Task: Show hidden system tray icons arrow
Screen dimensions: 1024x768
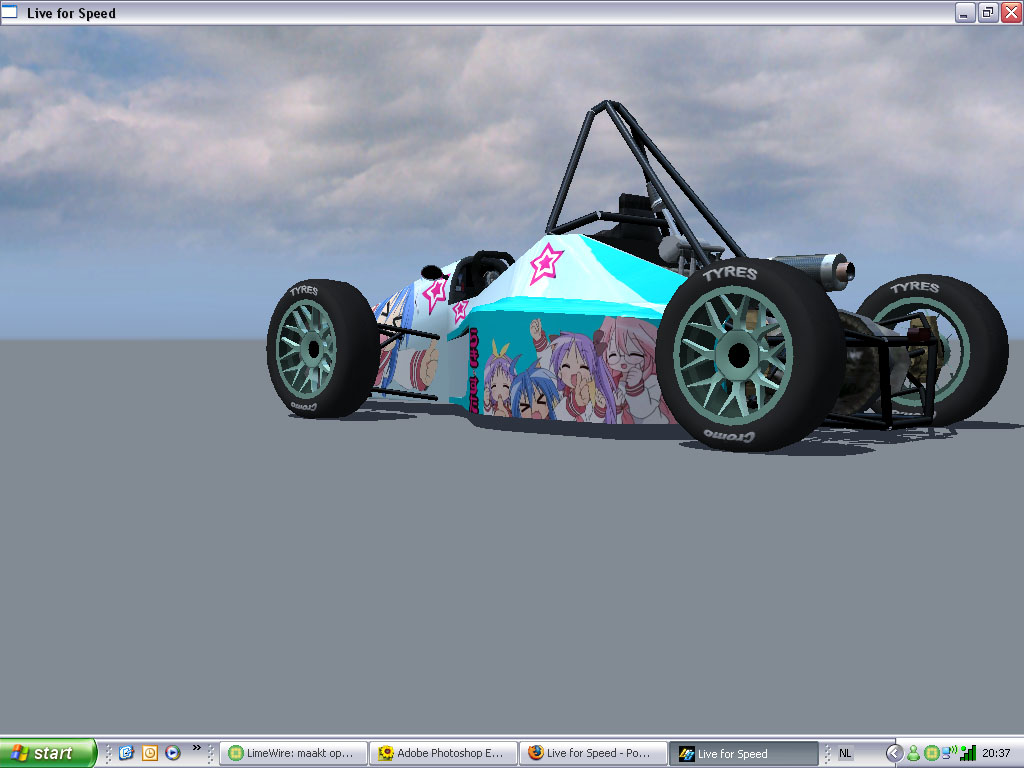Action: coord(894,754)
